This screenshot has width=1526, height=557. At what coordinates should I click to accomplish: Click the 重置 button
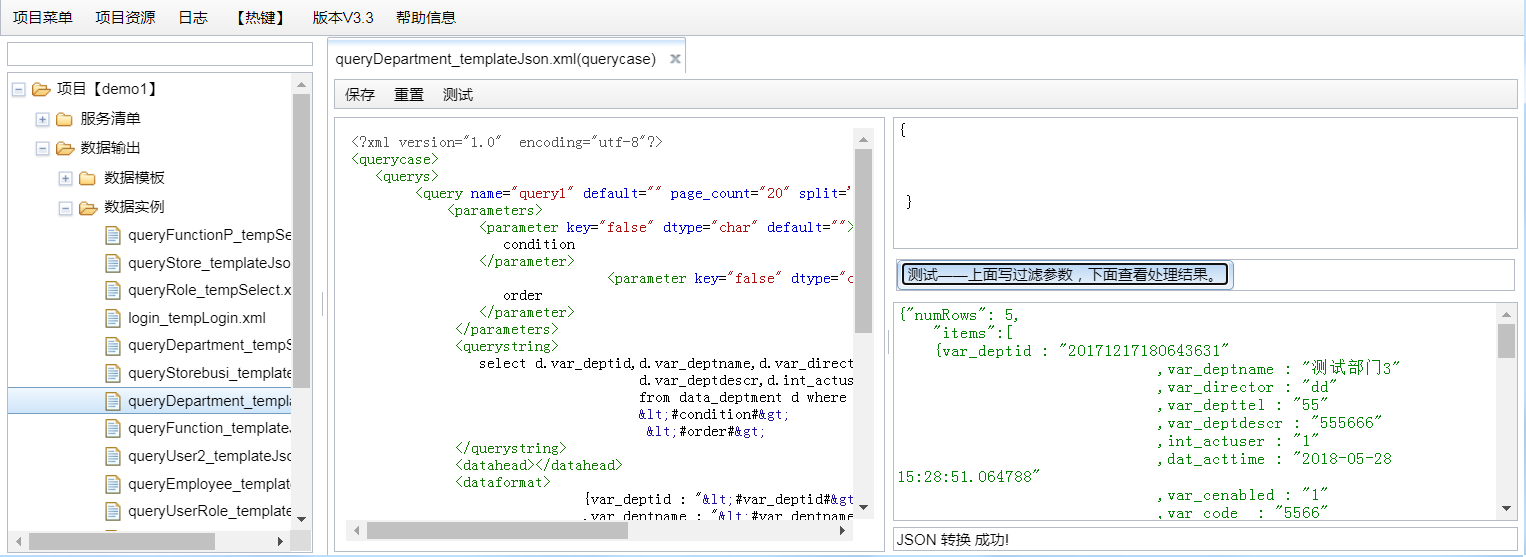point(409,95)
